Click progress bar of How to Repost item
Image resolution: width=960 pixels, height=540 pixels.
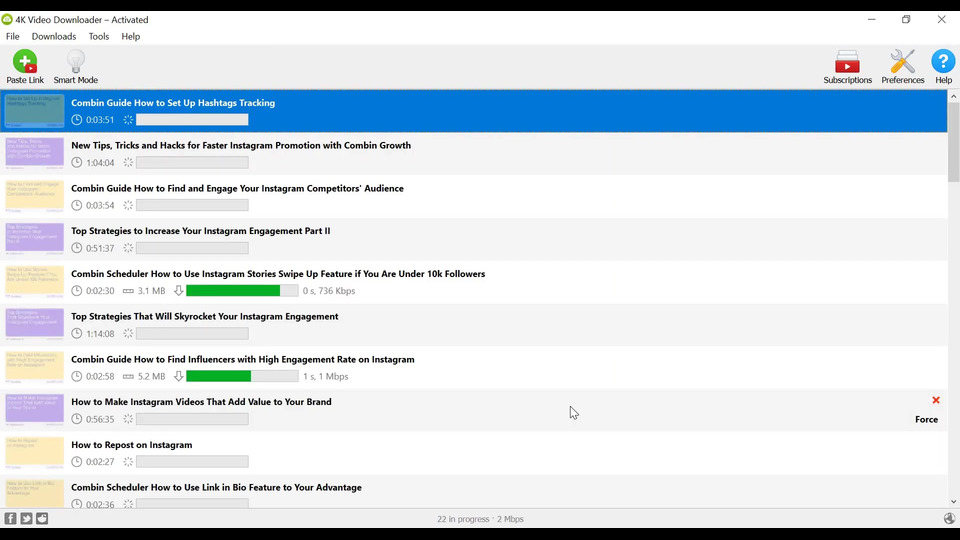click(192, 462)
